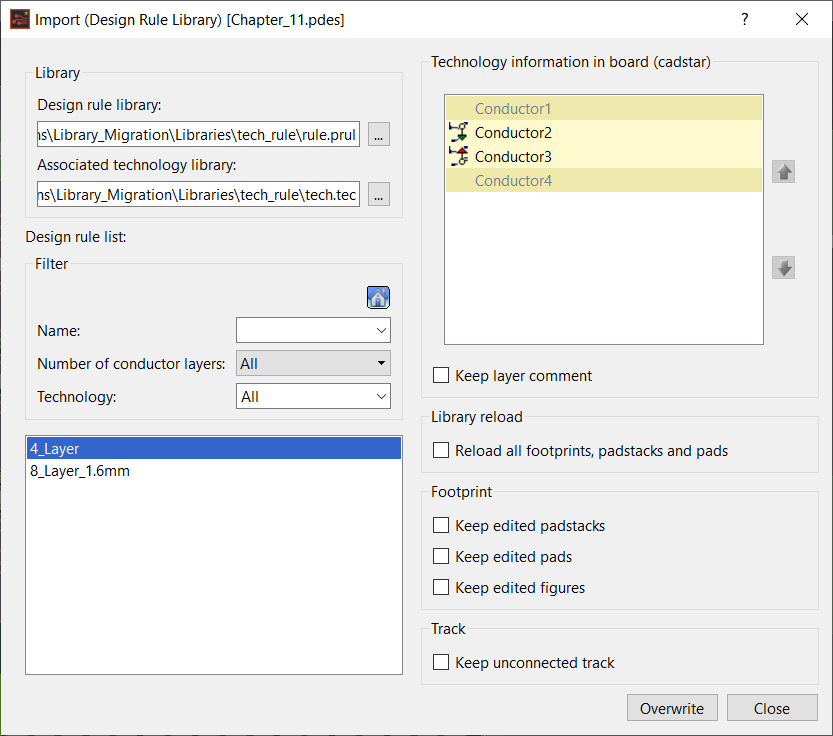Toggle Keep edited padstacks option

[441, 525]
